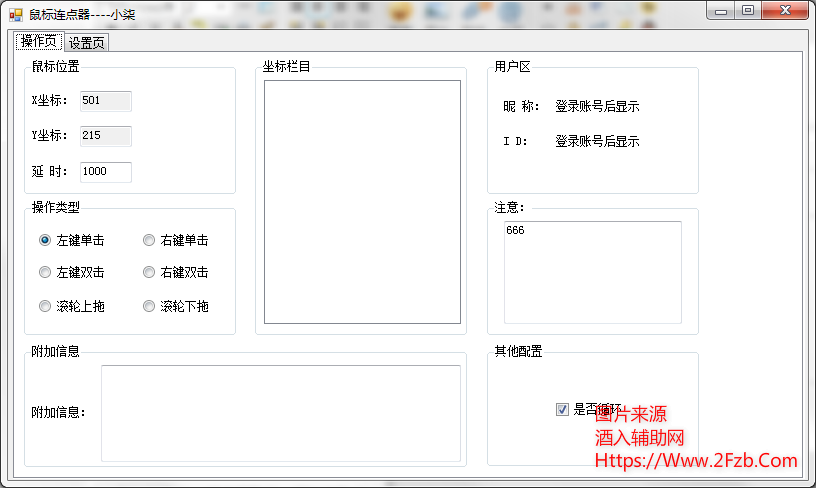Click inside the 坐标栏目 list box
Screen dimensions: 816x488
362,202
